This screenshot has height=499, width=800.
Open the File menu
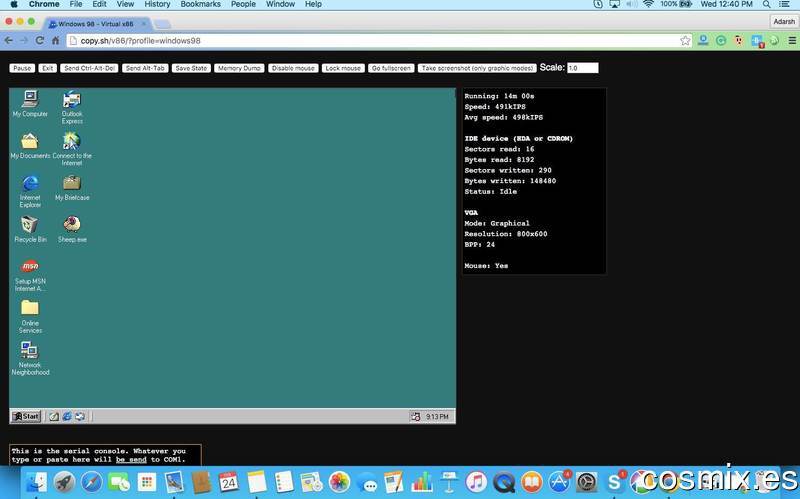(76, 4)
